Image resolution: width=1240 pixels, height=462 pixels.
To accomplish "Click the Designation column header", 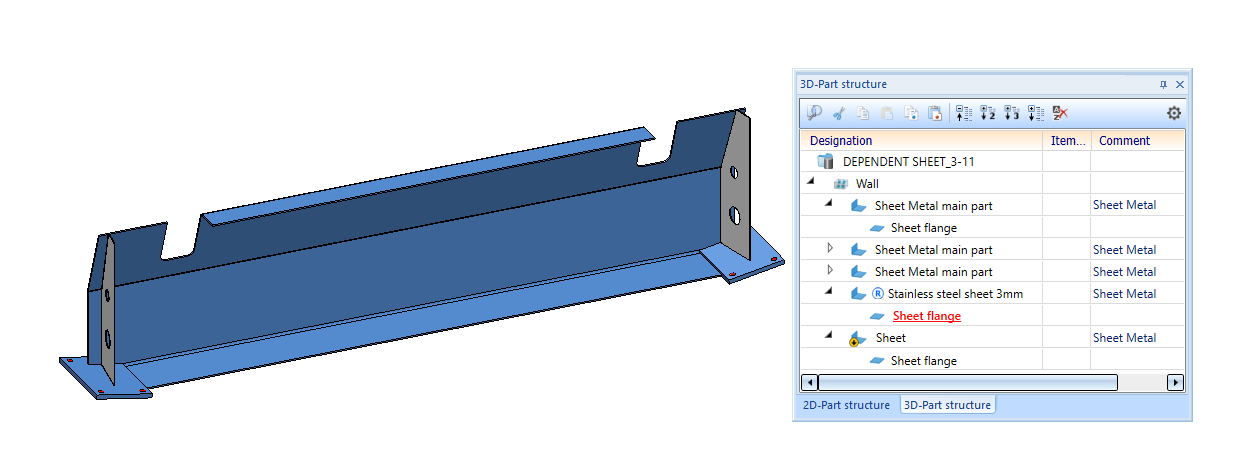I will 921,141.
